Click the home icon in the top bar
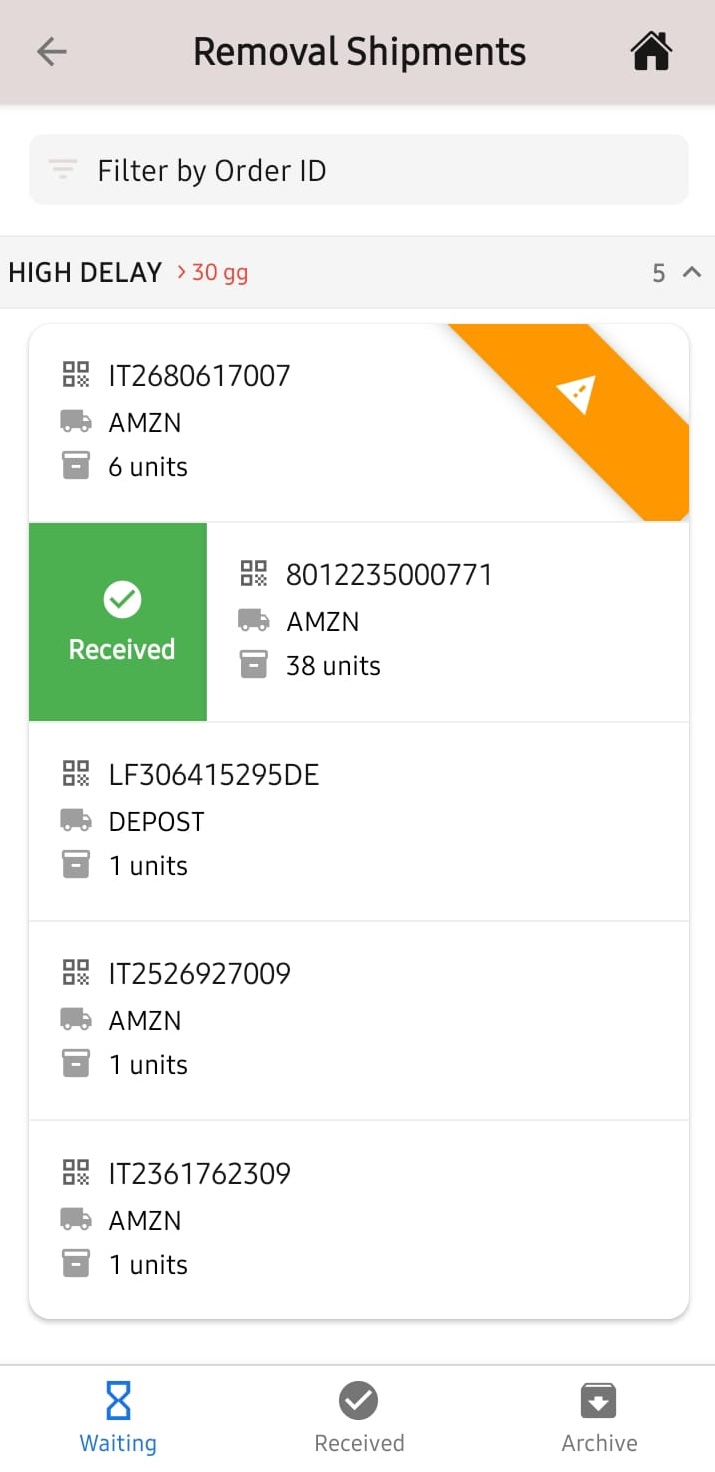 [x=650, y=51]
